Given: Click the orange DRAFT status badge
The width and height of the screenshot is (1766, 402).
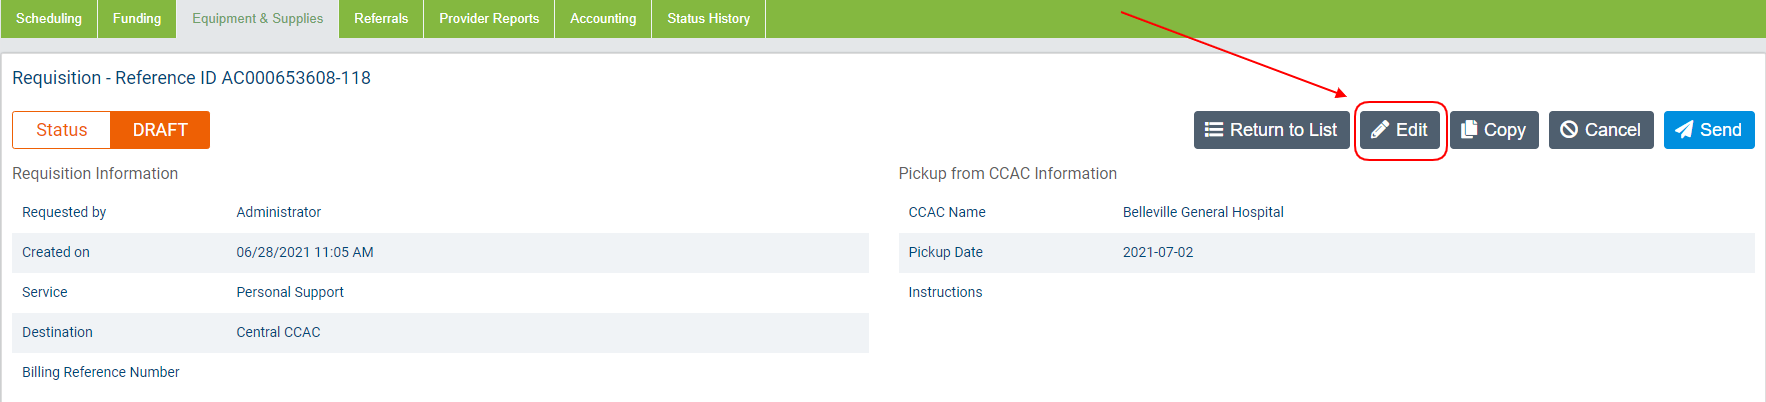Looking at the screenshot, I should 160,130.
